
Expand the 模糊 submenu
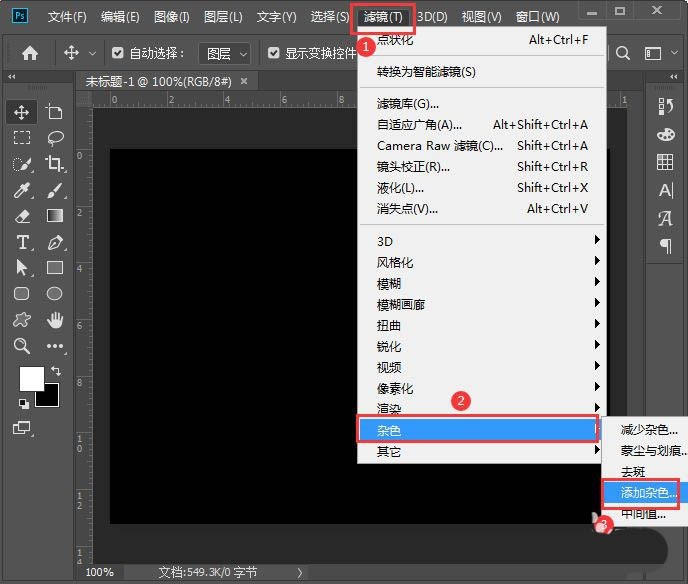[481, 283]
